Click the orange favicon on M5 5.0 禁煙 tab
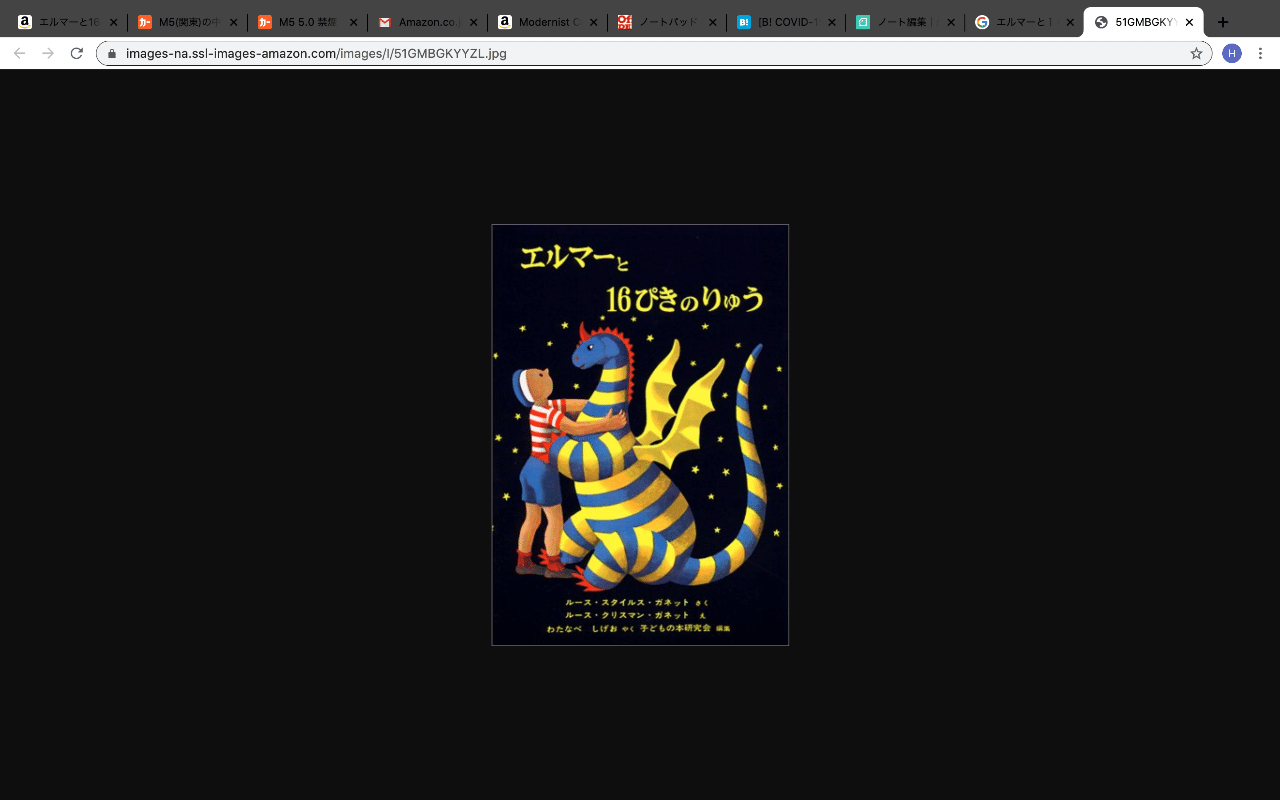This screenshot has height=800, width=1280. tap(265, 22)
